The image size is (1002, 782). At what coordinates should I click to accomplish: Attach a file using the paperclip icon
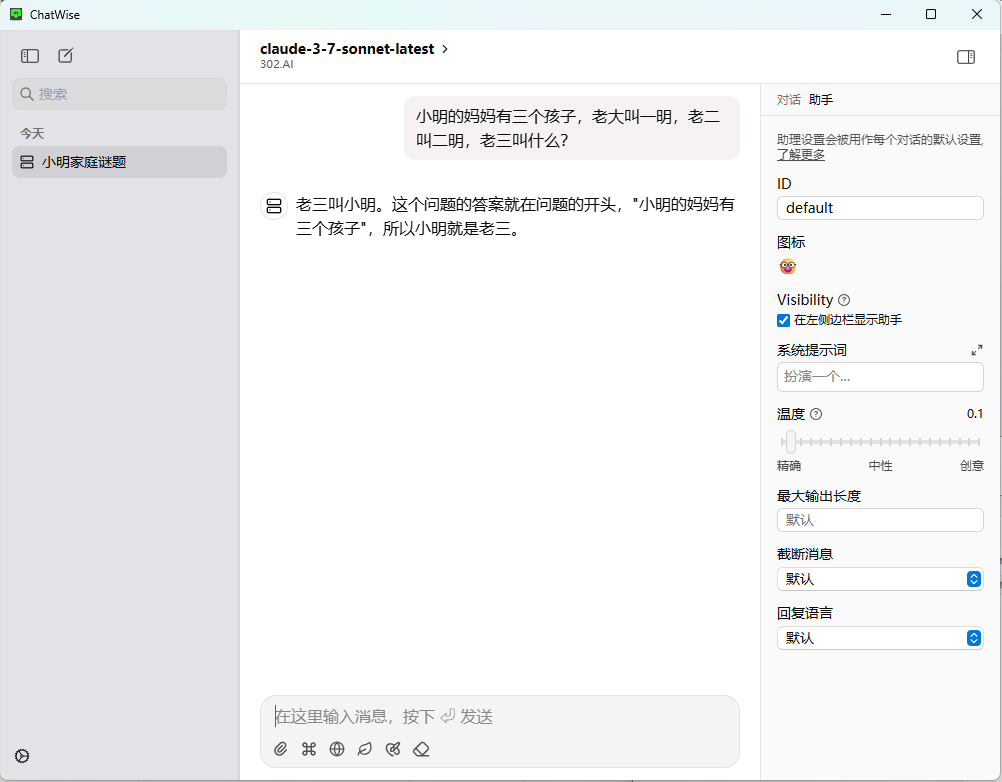click(x=281, y=749)
